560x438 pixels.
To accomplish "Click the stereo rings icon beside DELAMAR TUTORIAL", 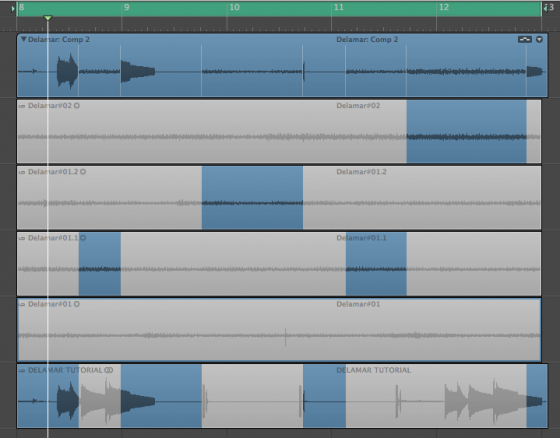I will point(109,370).
